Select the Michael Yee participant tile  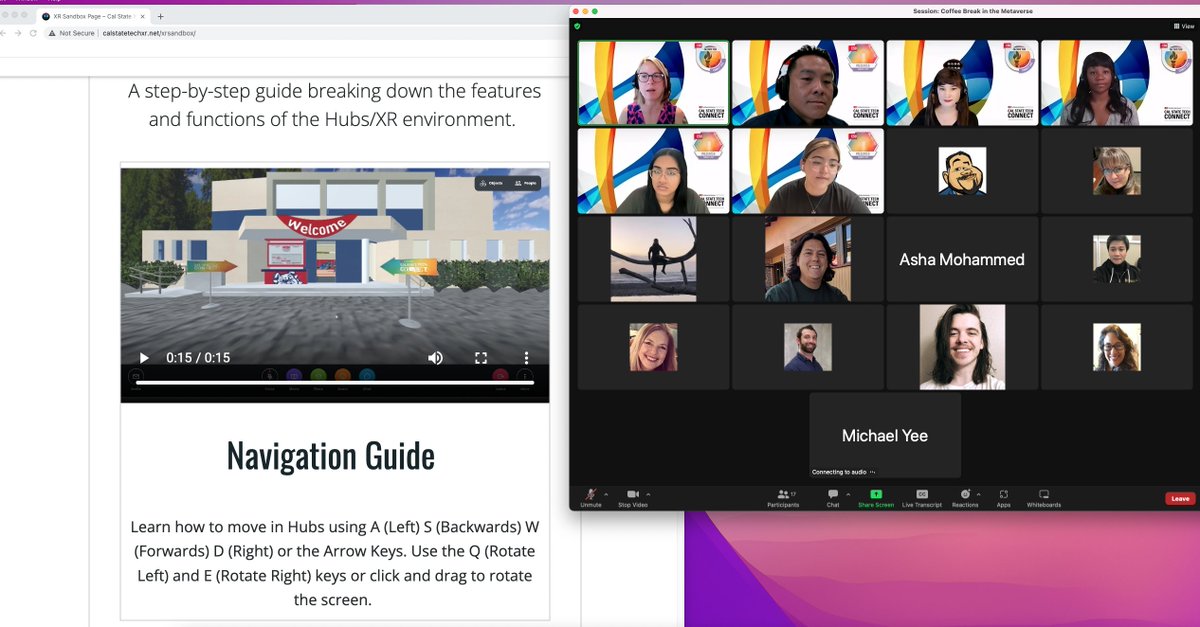point(885,435)
